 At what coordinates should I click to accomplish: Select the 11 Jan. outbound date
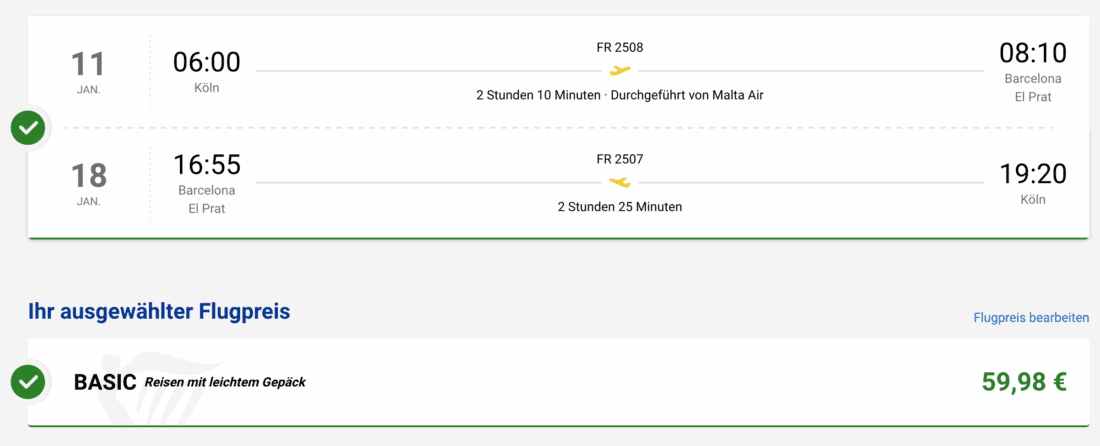point(88,72)
